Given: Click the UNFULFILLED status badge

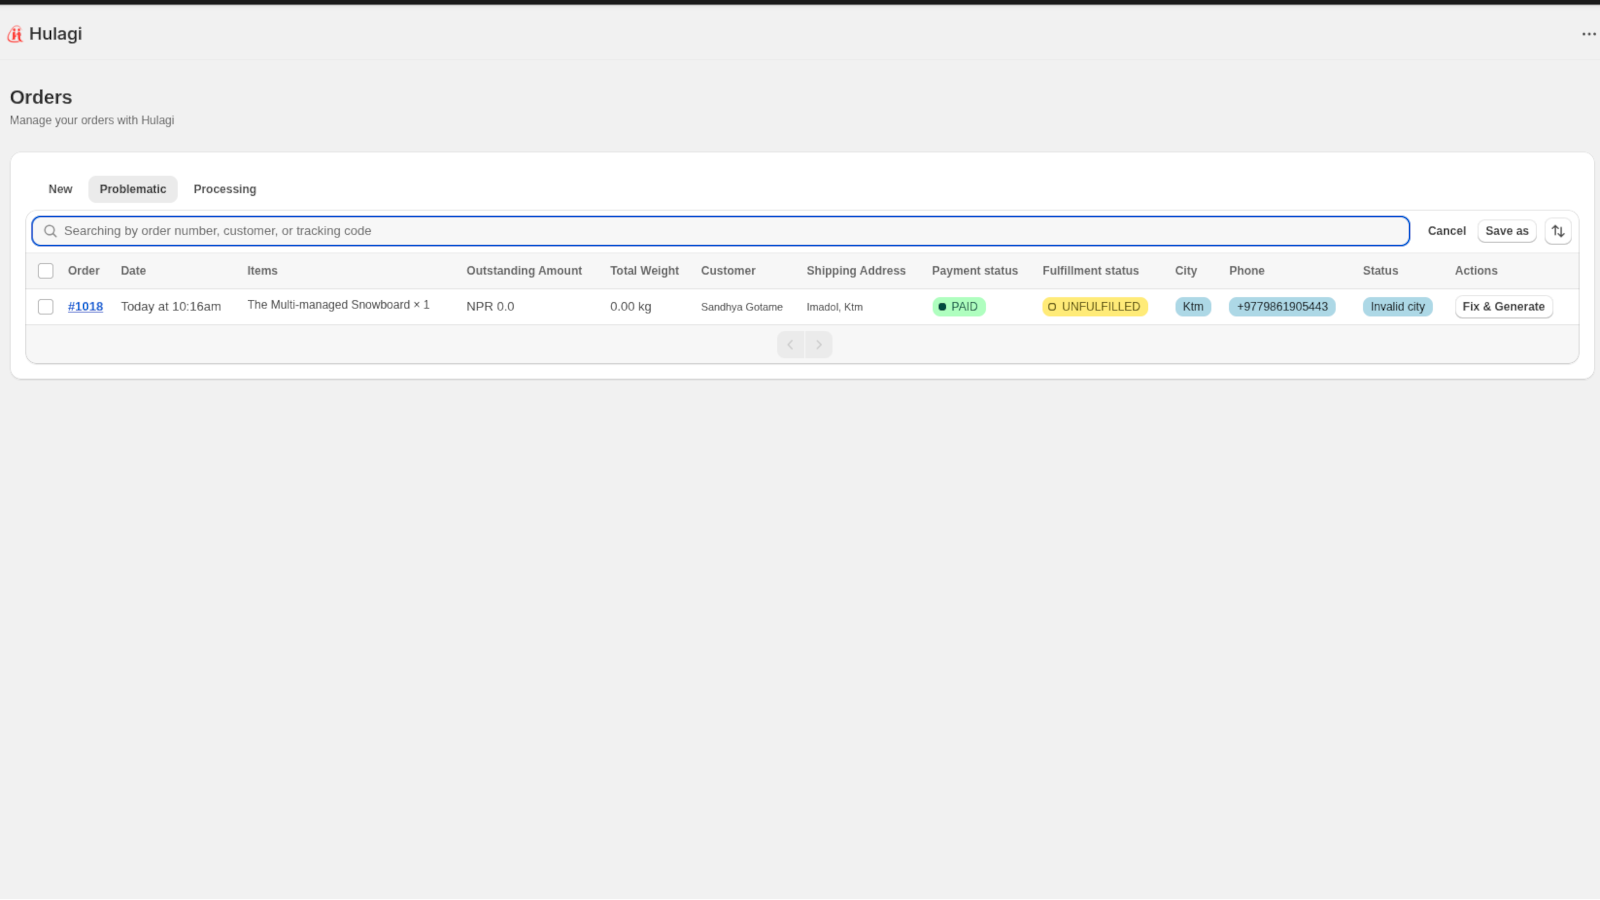Looking at the screenshot, I should (1094, 307).
